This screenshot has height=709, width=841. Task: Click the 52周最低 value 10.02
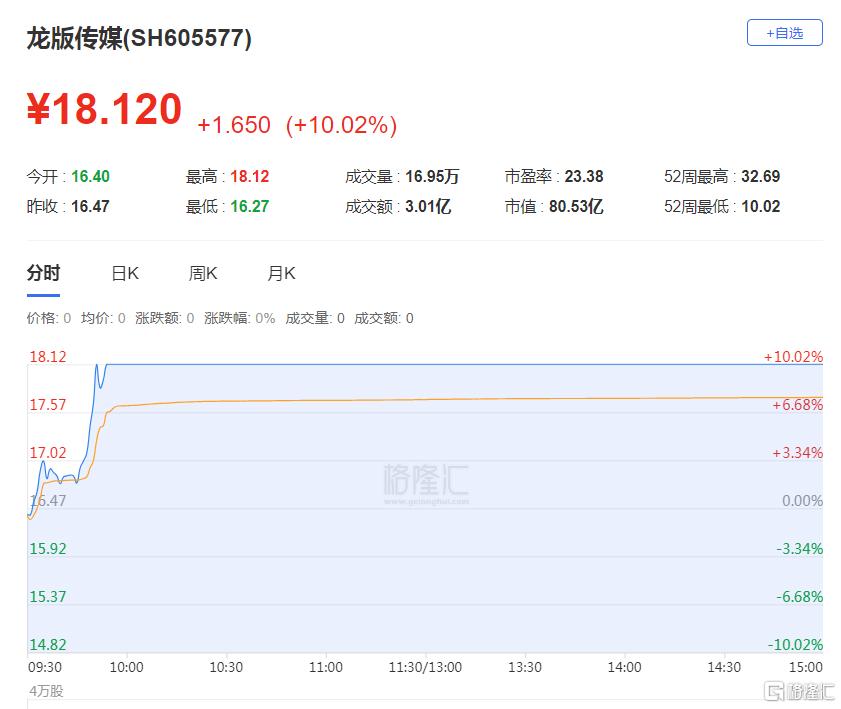coord(761,206)
